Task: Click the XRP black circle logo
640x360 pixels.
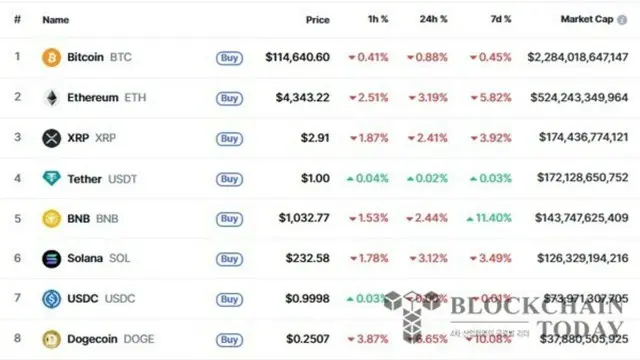Action: (x=51, y=138)
